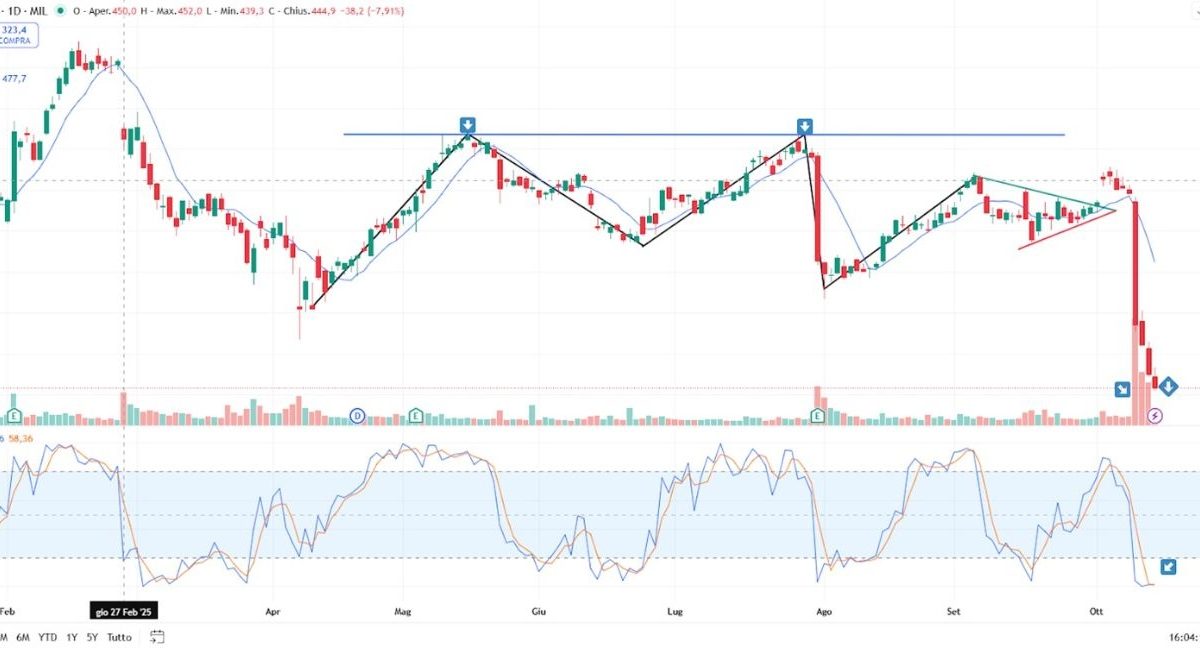This screenshot has width=1200, height=651.
Task: Open the go-to-date calendar icon
Action: click(x=157, y=637)
